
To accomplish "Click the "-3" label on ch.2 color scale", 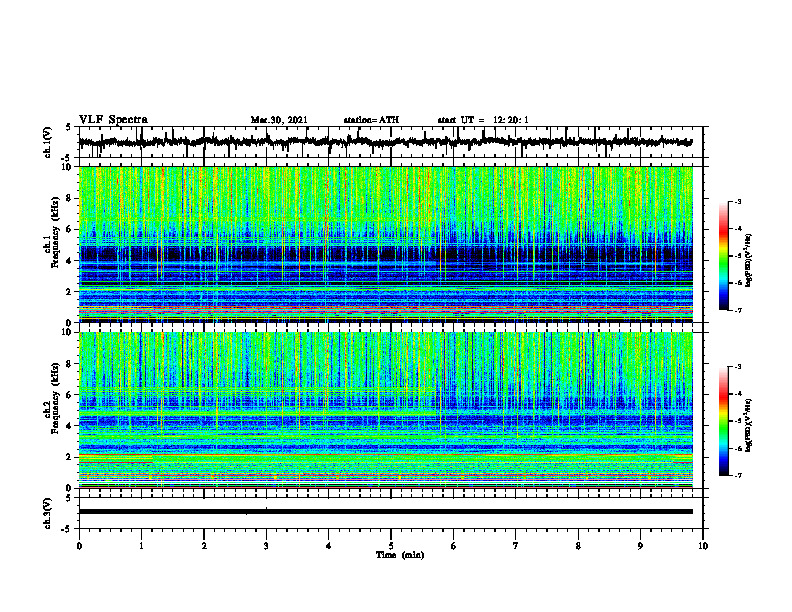I will pyautogui.click(x=738, y=367).
